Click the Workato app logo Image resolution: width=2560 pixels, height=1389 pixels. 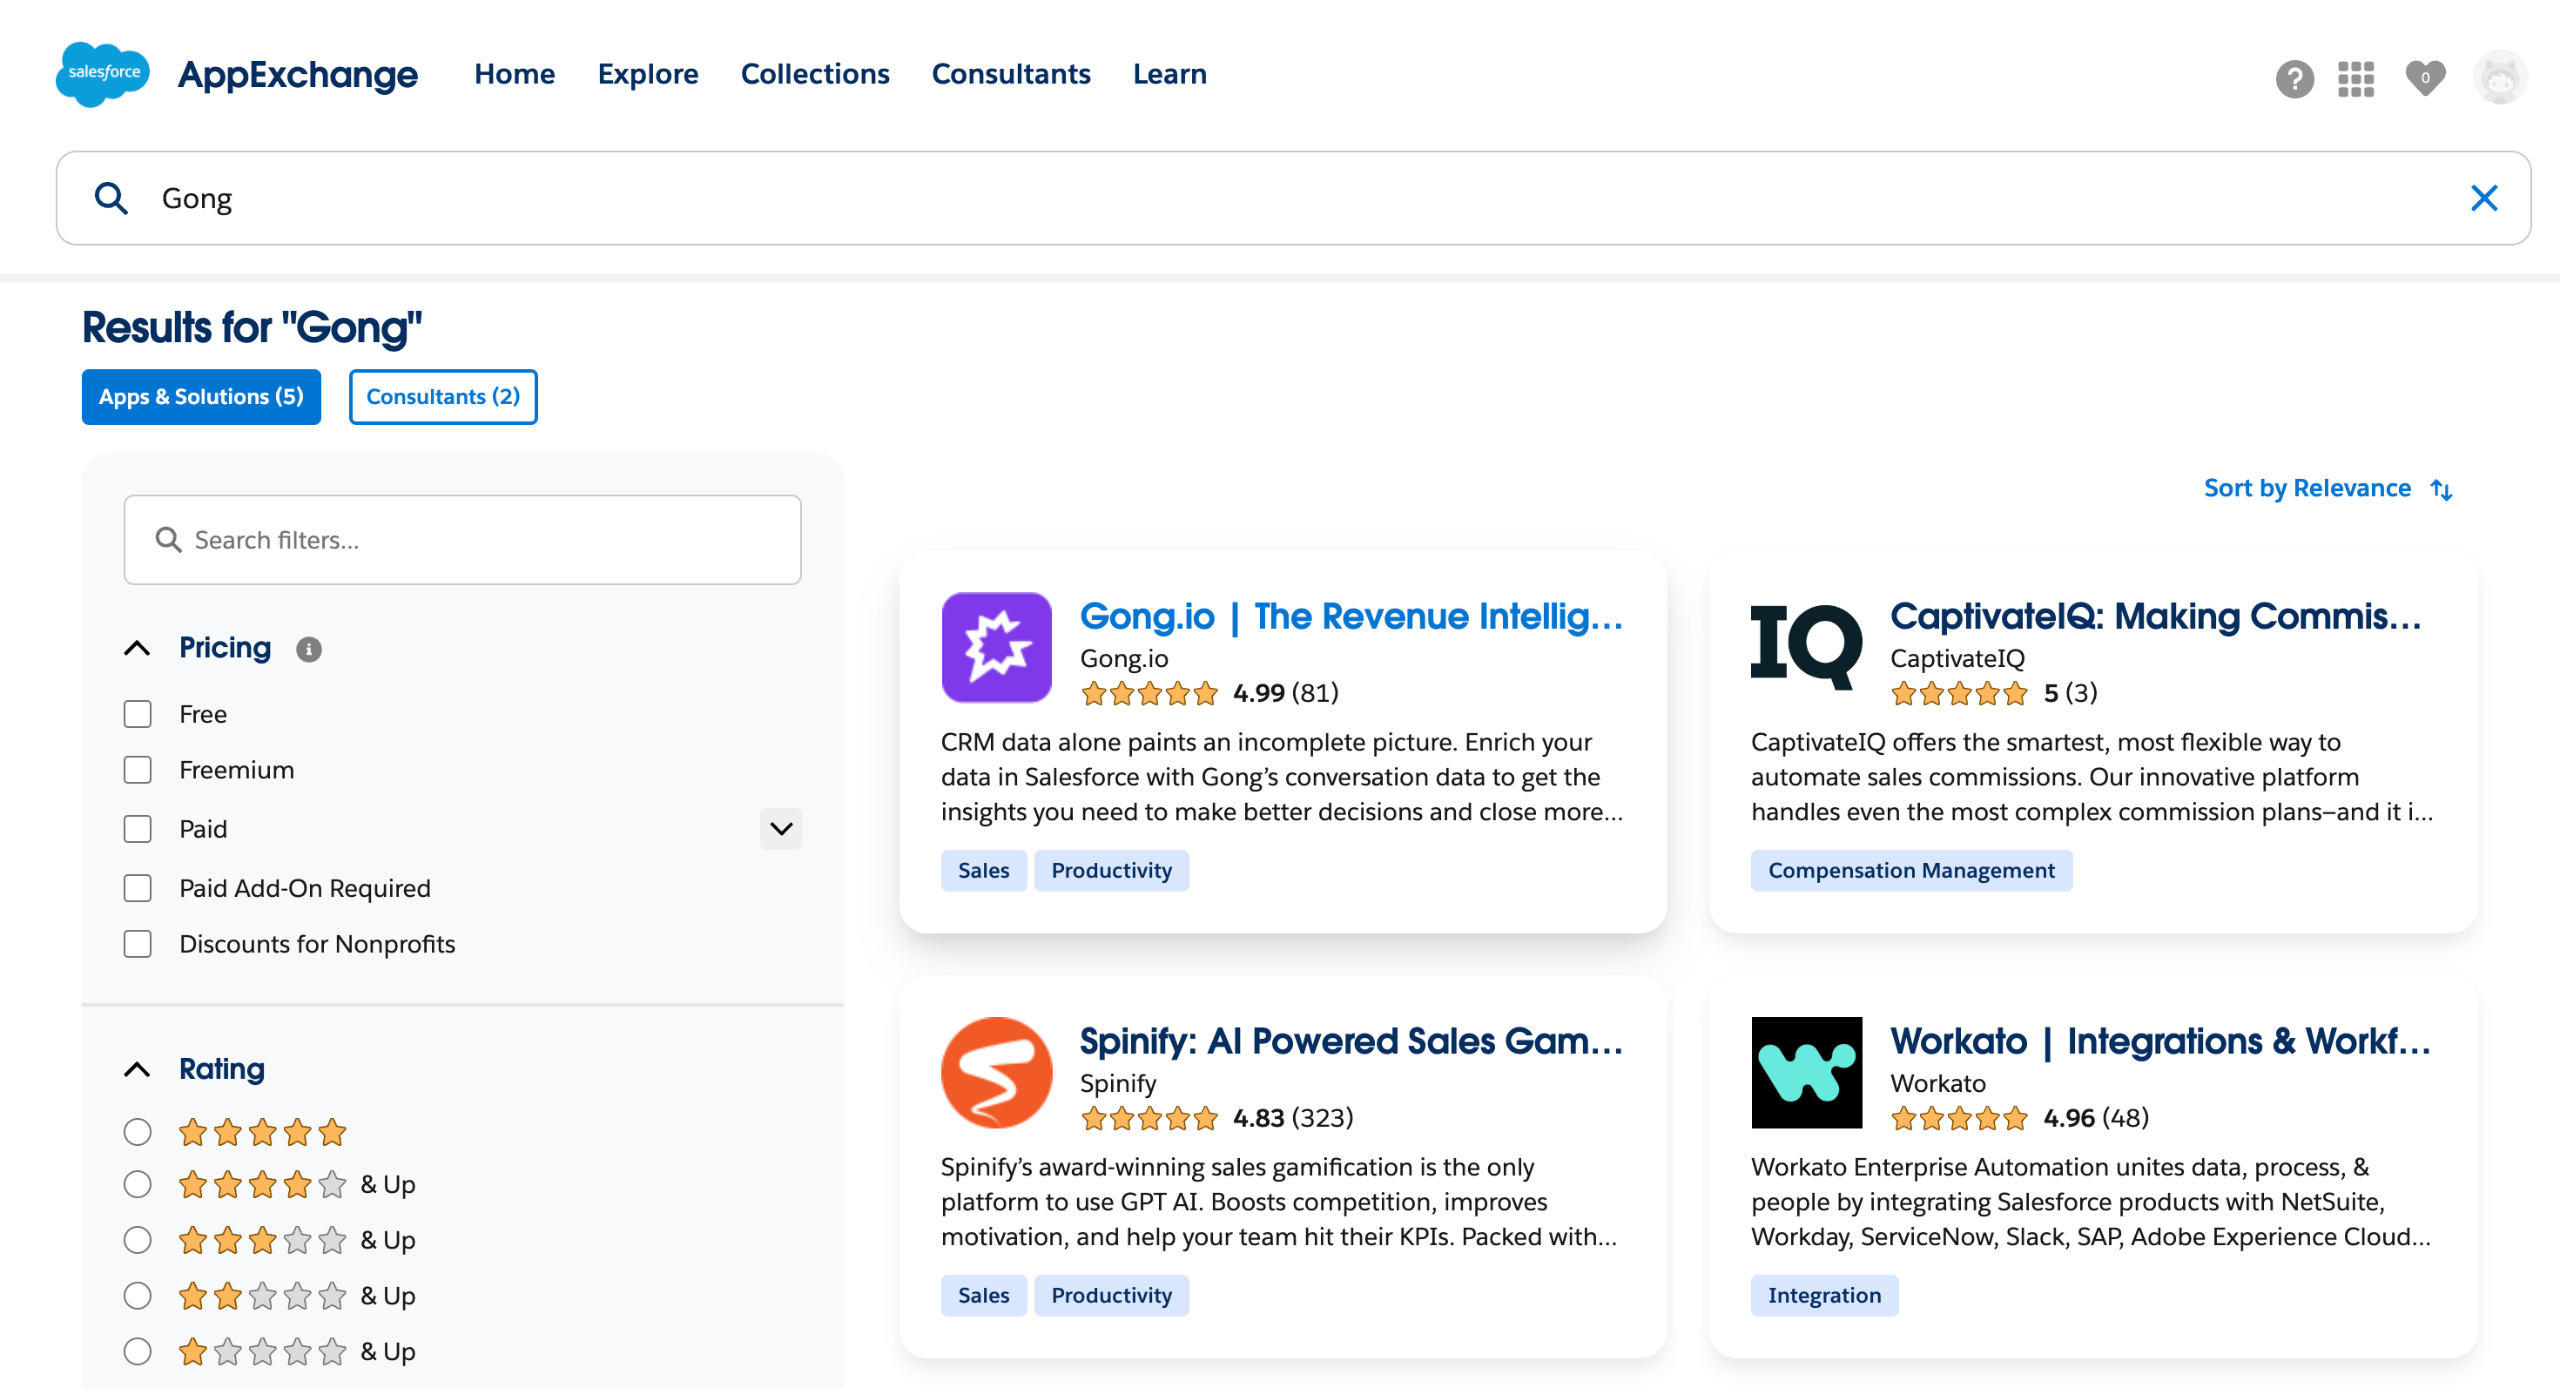click(x=1806, y=1072)
